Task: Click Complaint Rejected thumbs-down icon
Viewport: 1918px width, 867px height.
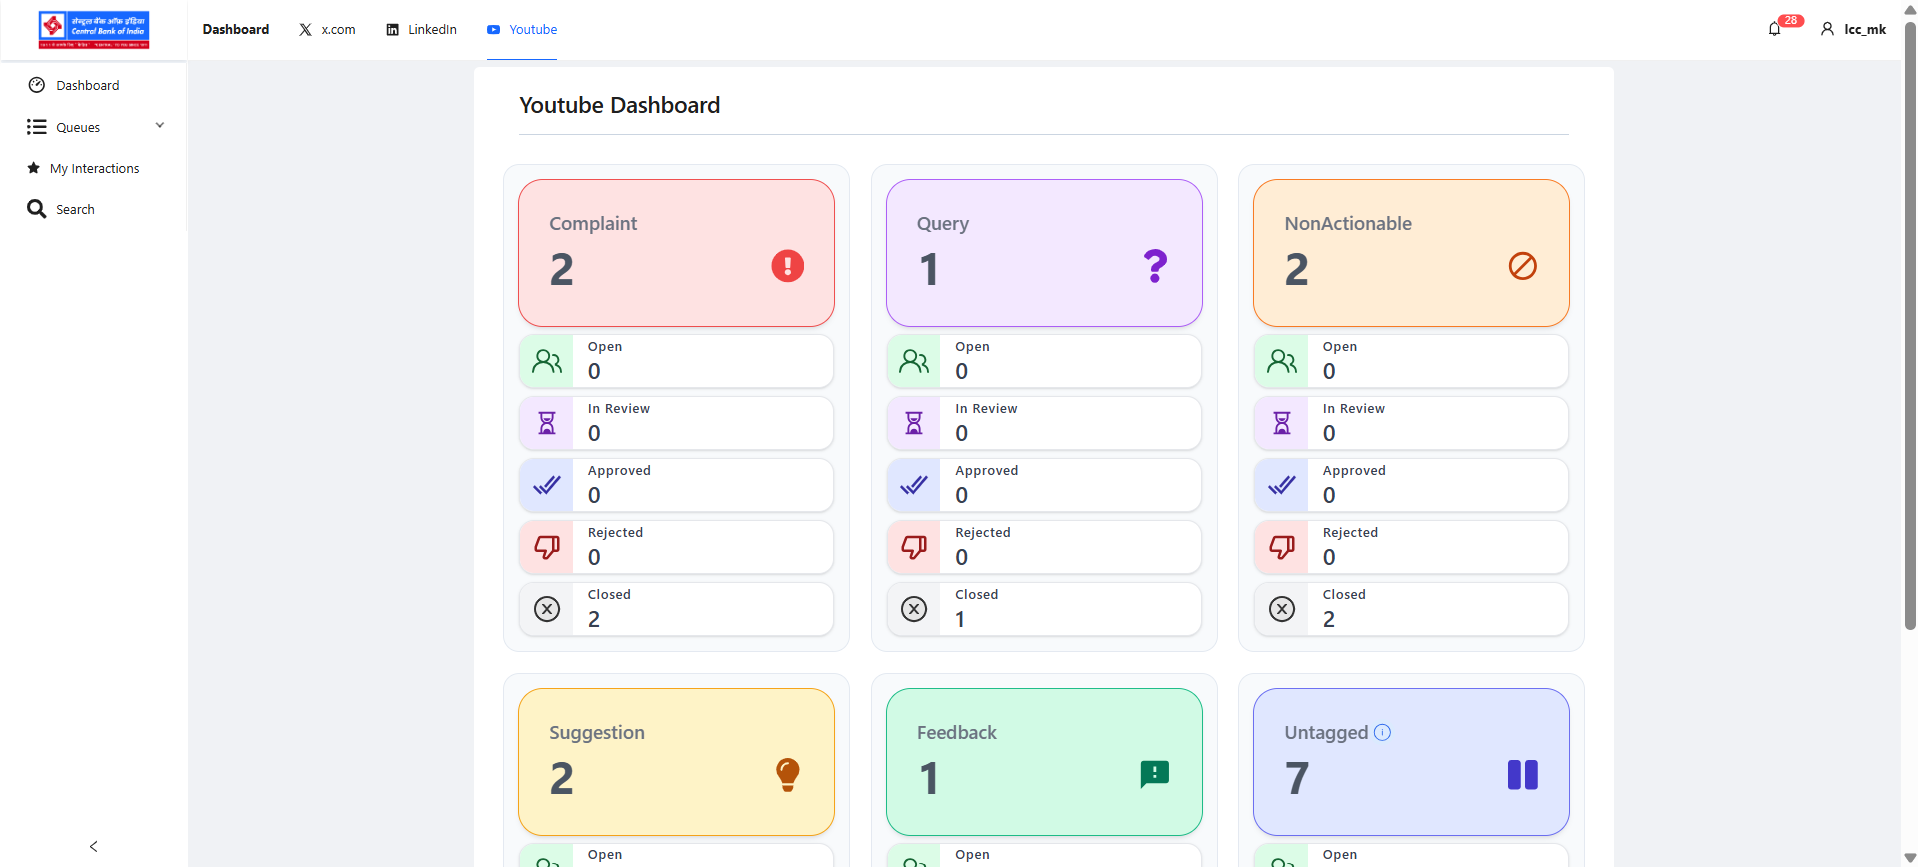Action: point(547,547)
